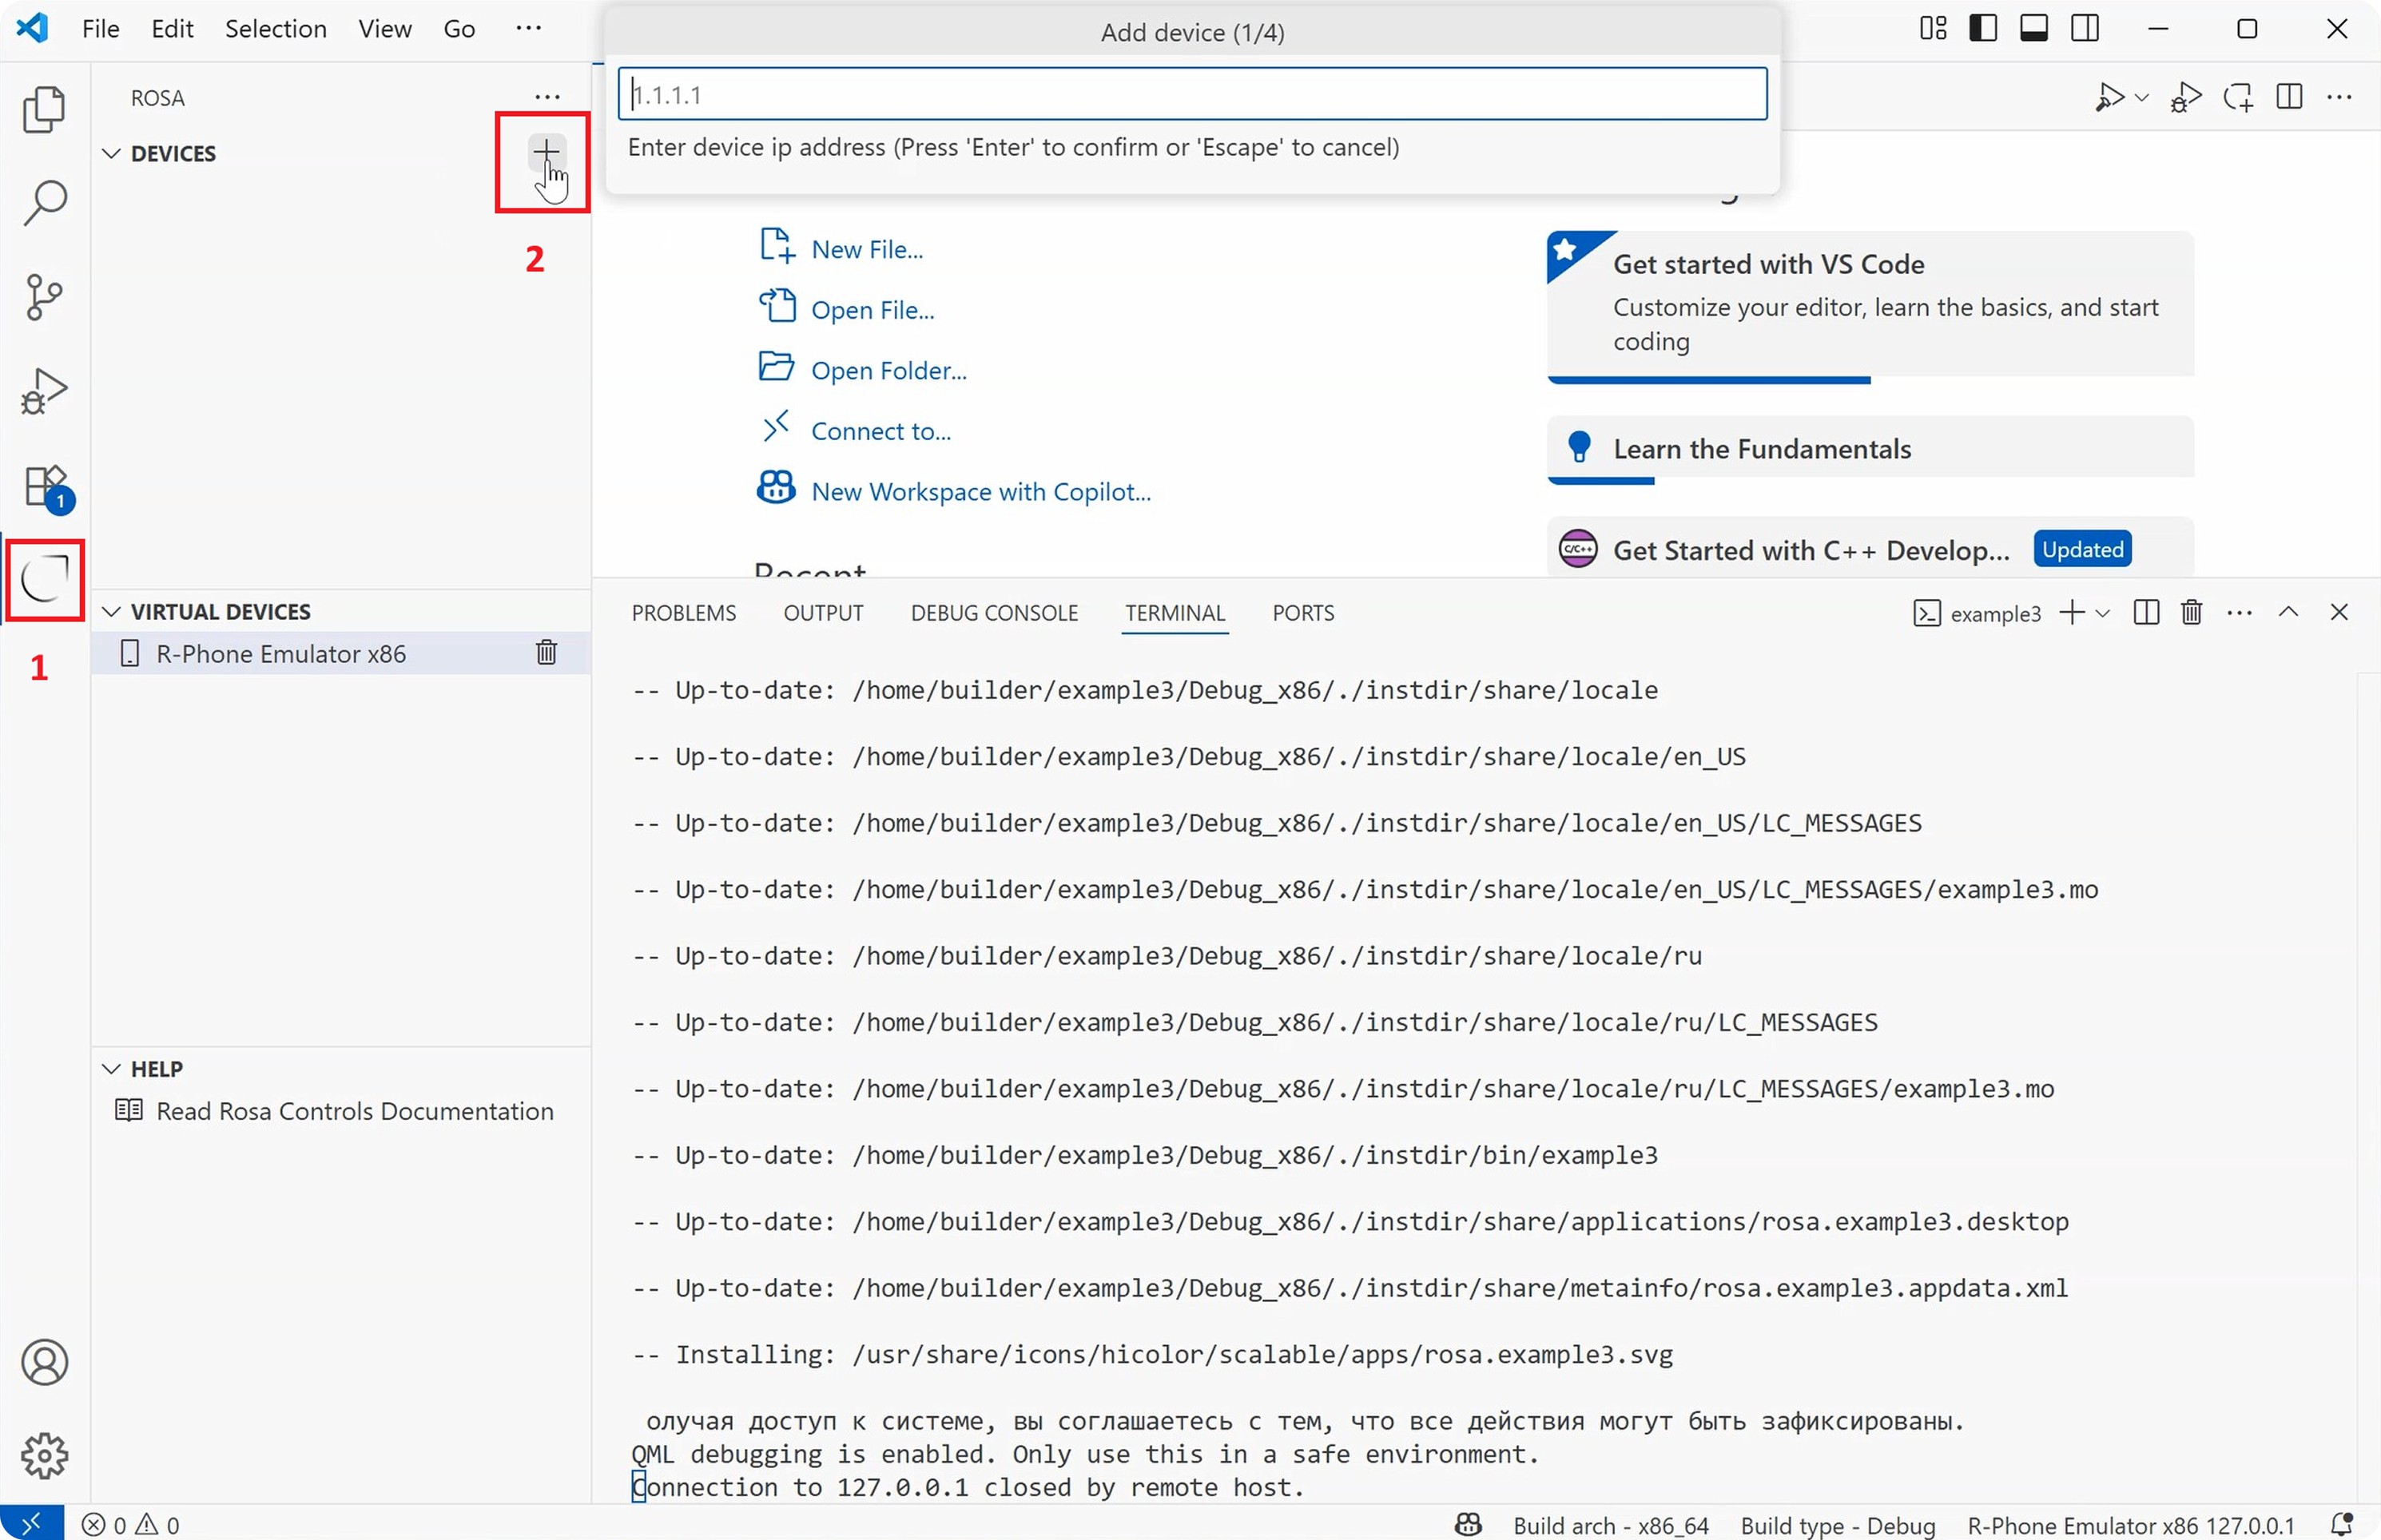This screenshot has width=2381, height=1540.
Task: Switch to the PORTS tab
Action: 1303,612
